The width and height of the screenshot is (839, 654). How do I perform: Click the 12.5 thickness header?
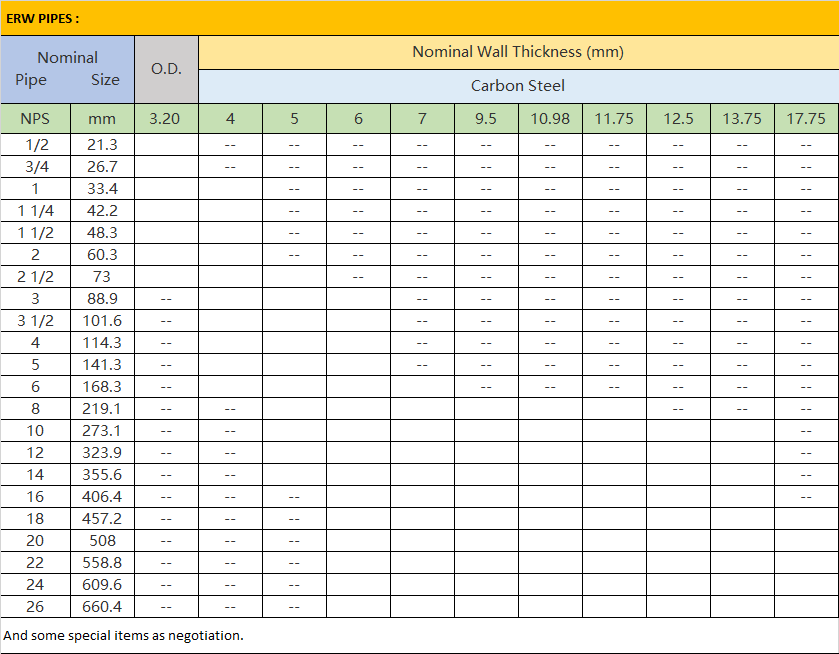click(678, 118)
